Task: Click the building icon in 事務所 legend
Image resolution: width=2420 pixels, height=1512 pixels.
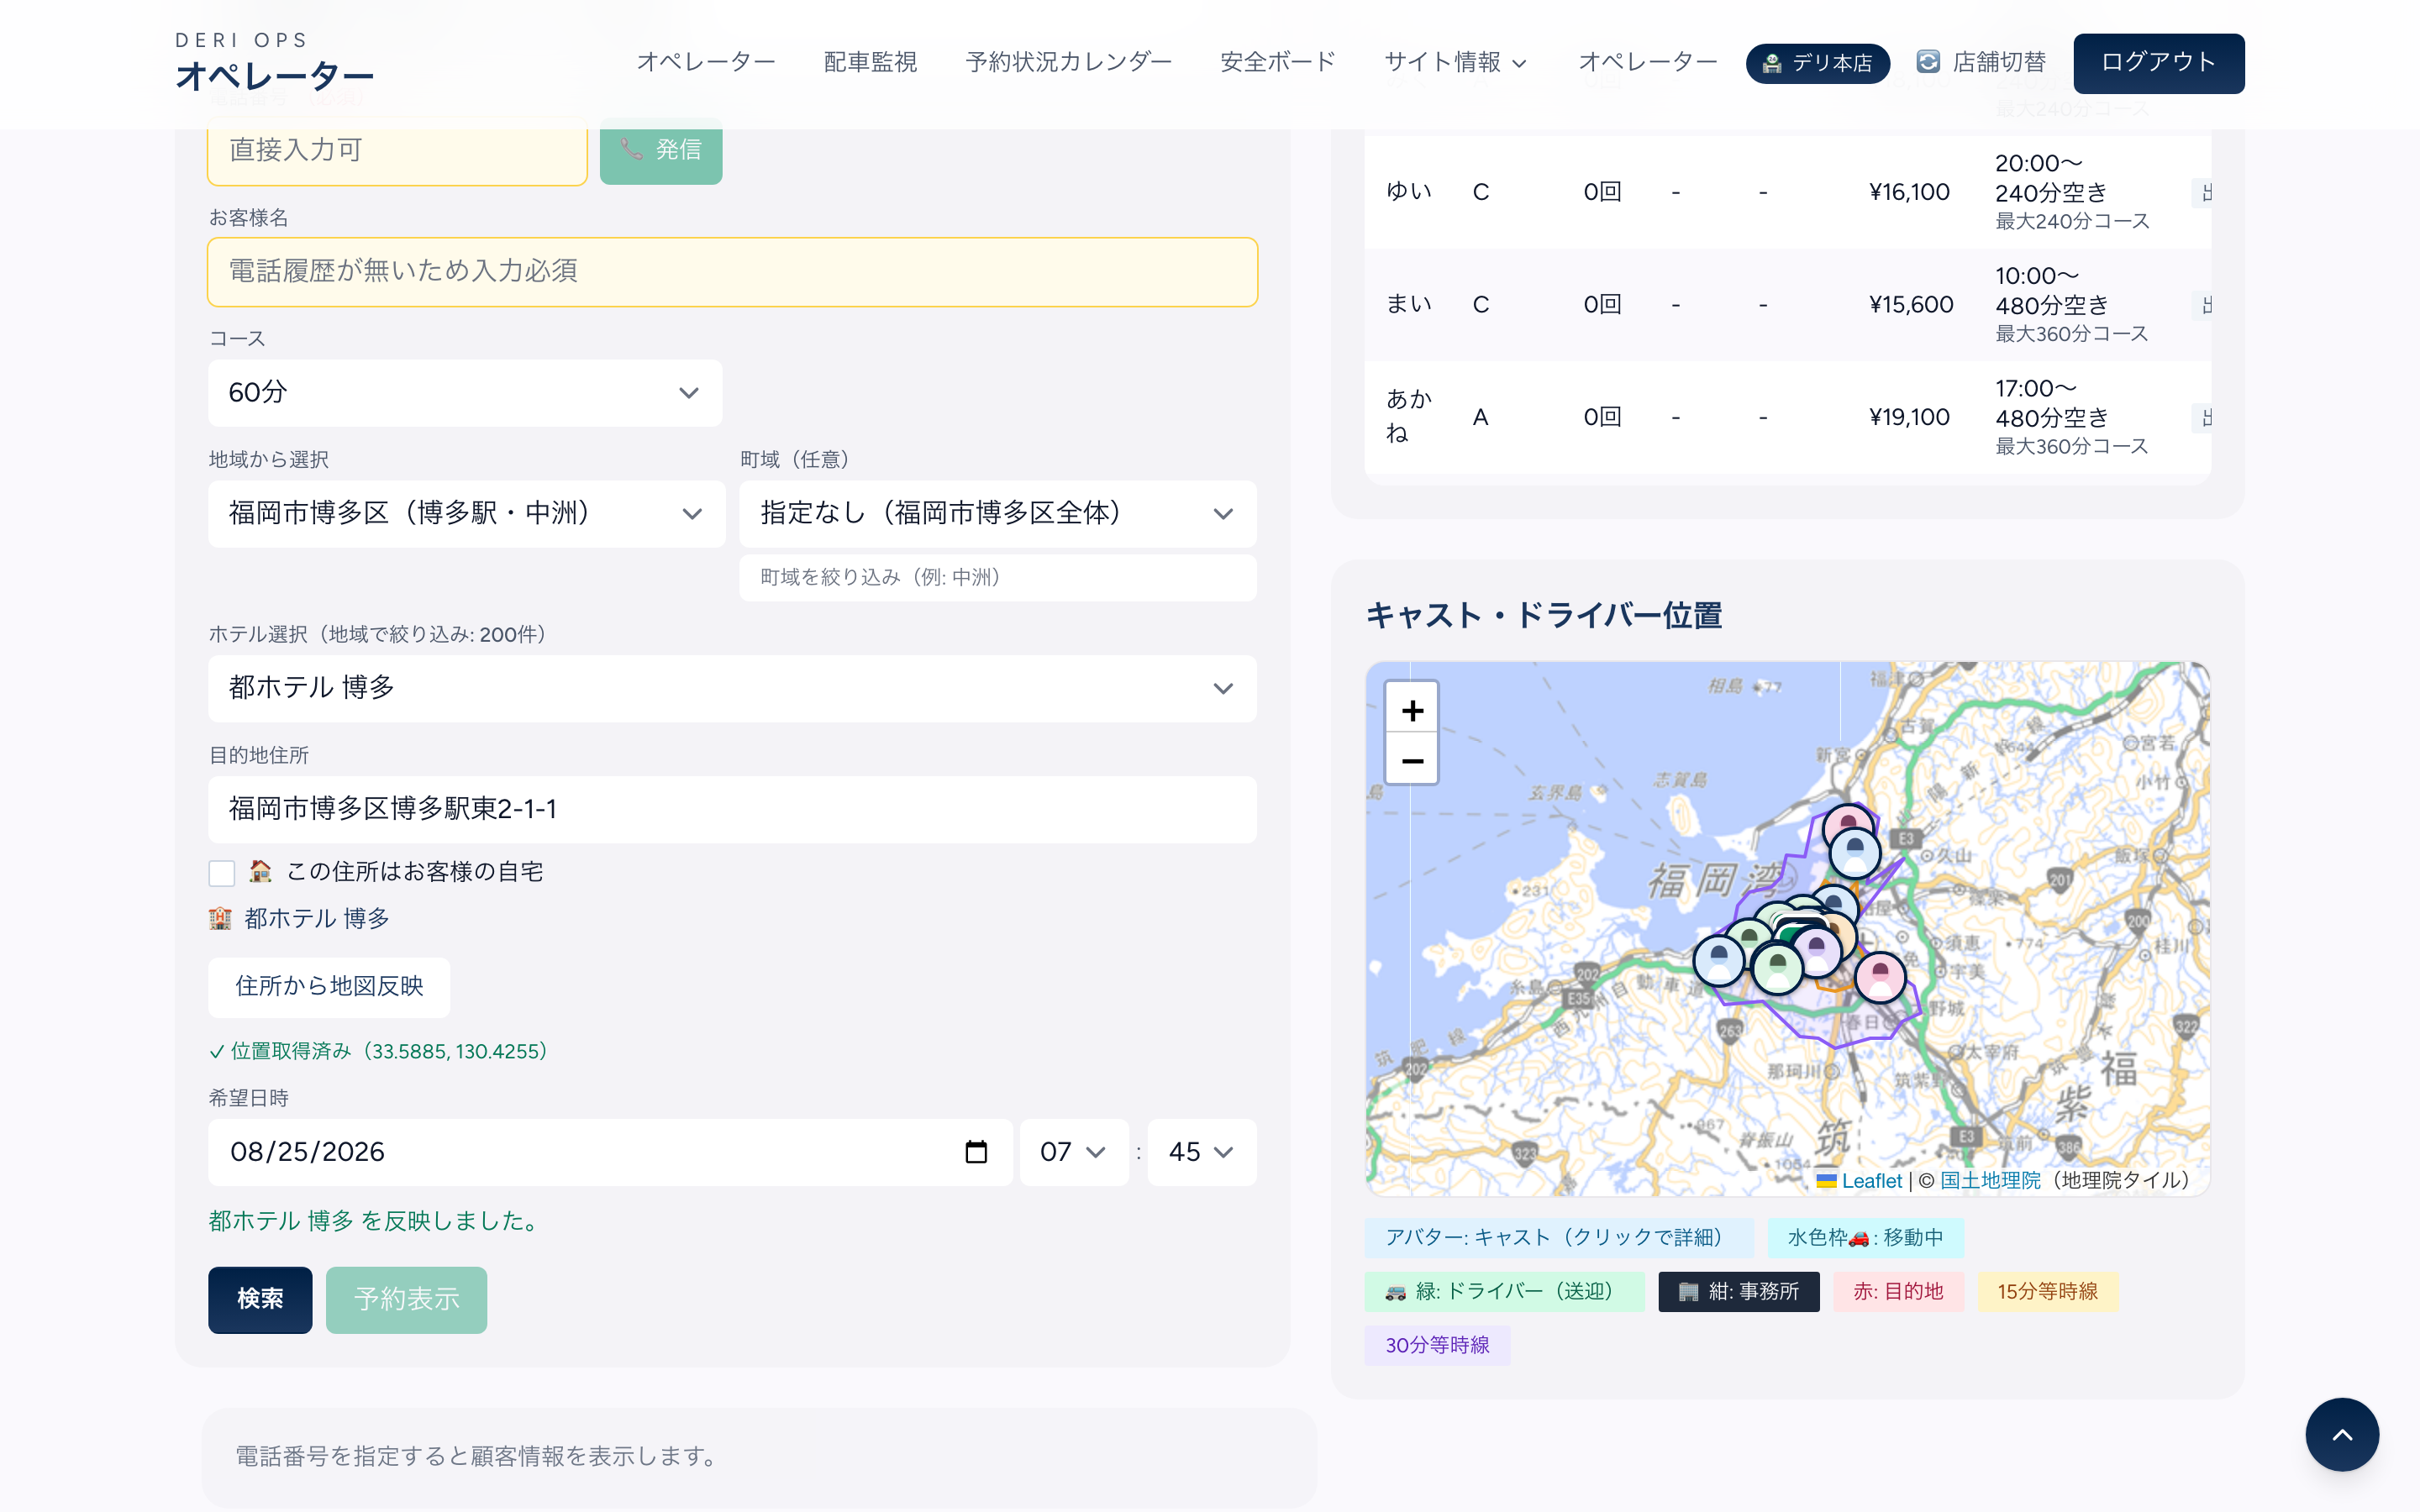Action: tap(1688, 1292)
